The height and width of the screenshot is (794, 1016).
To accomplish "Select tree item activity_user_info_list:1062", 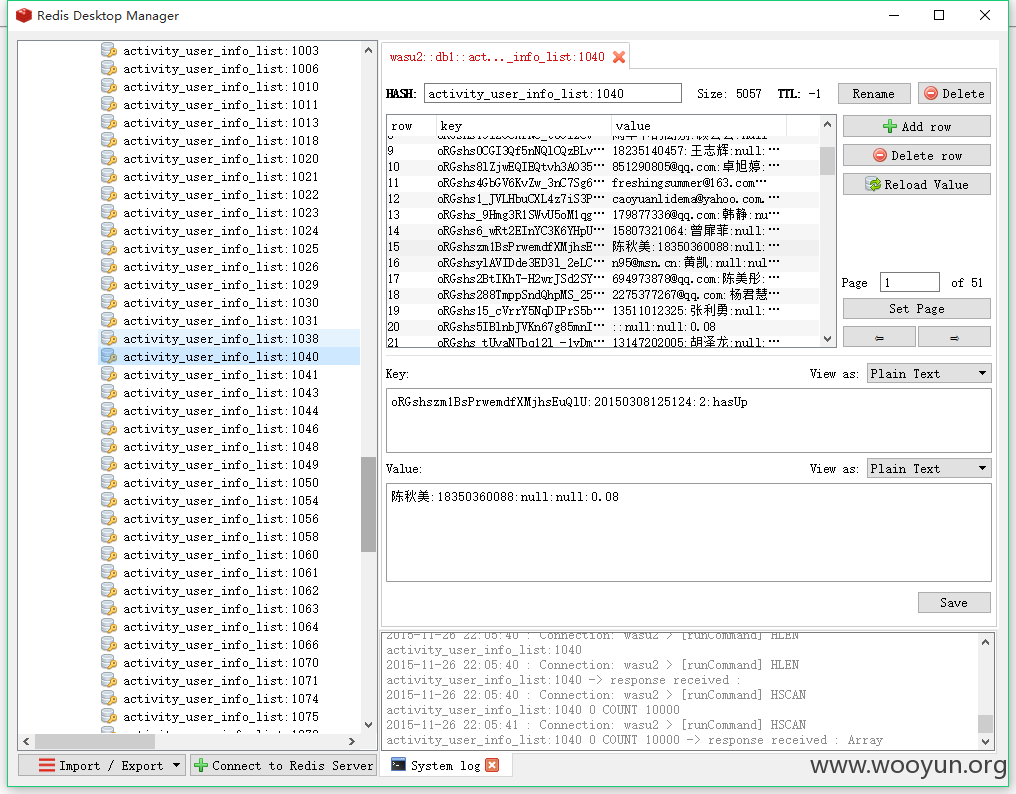I will (x=220, y=590).
